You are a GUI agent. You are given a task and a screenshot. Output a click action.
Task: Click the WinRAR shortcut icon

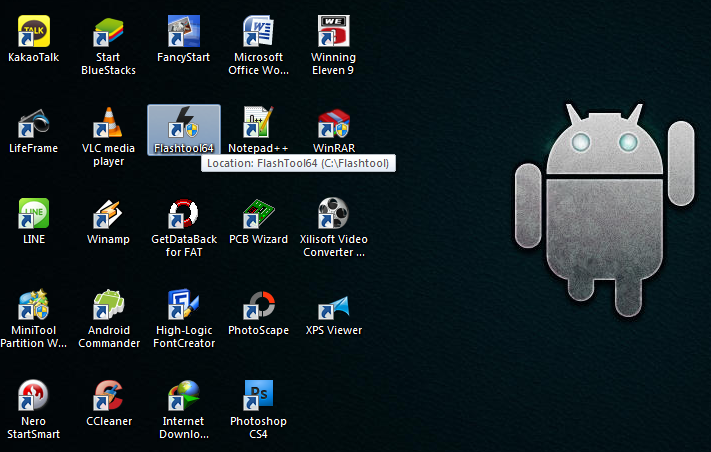[x=333, y=123]
